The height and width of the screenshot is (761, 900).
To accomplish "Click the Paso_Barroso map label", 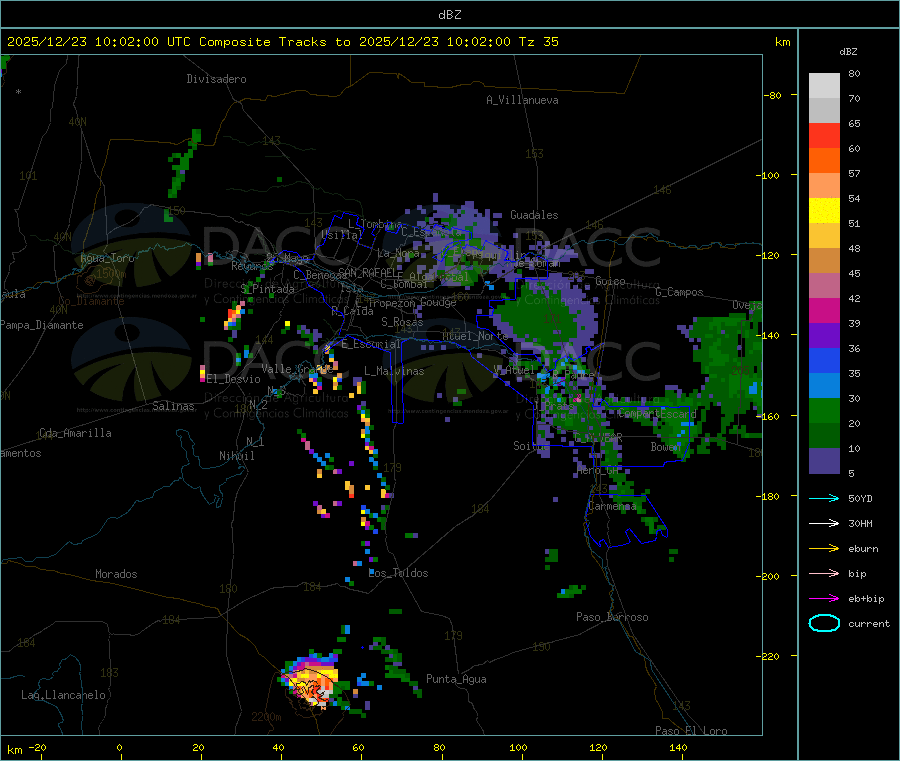I will point(612,617).
